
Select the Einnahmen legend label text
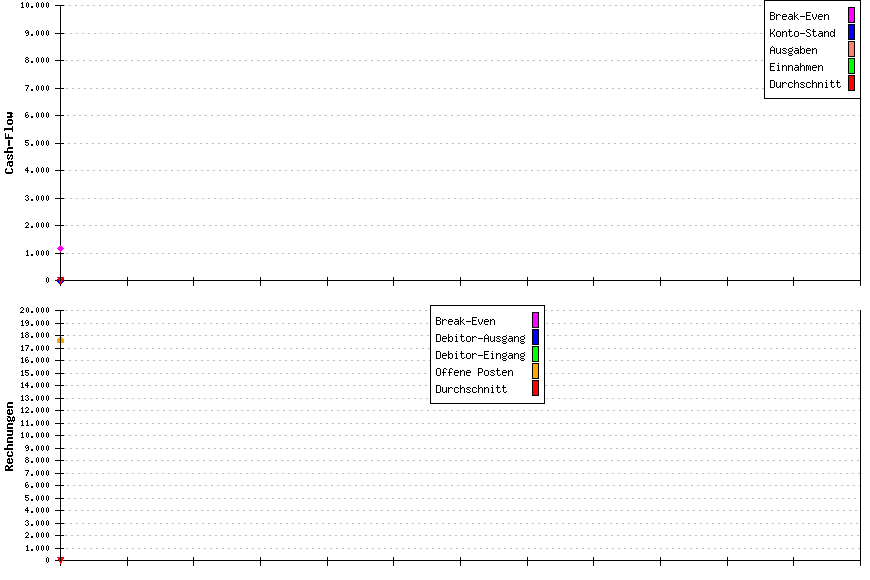point(796,67)
